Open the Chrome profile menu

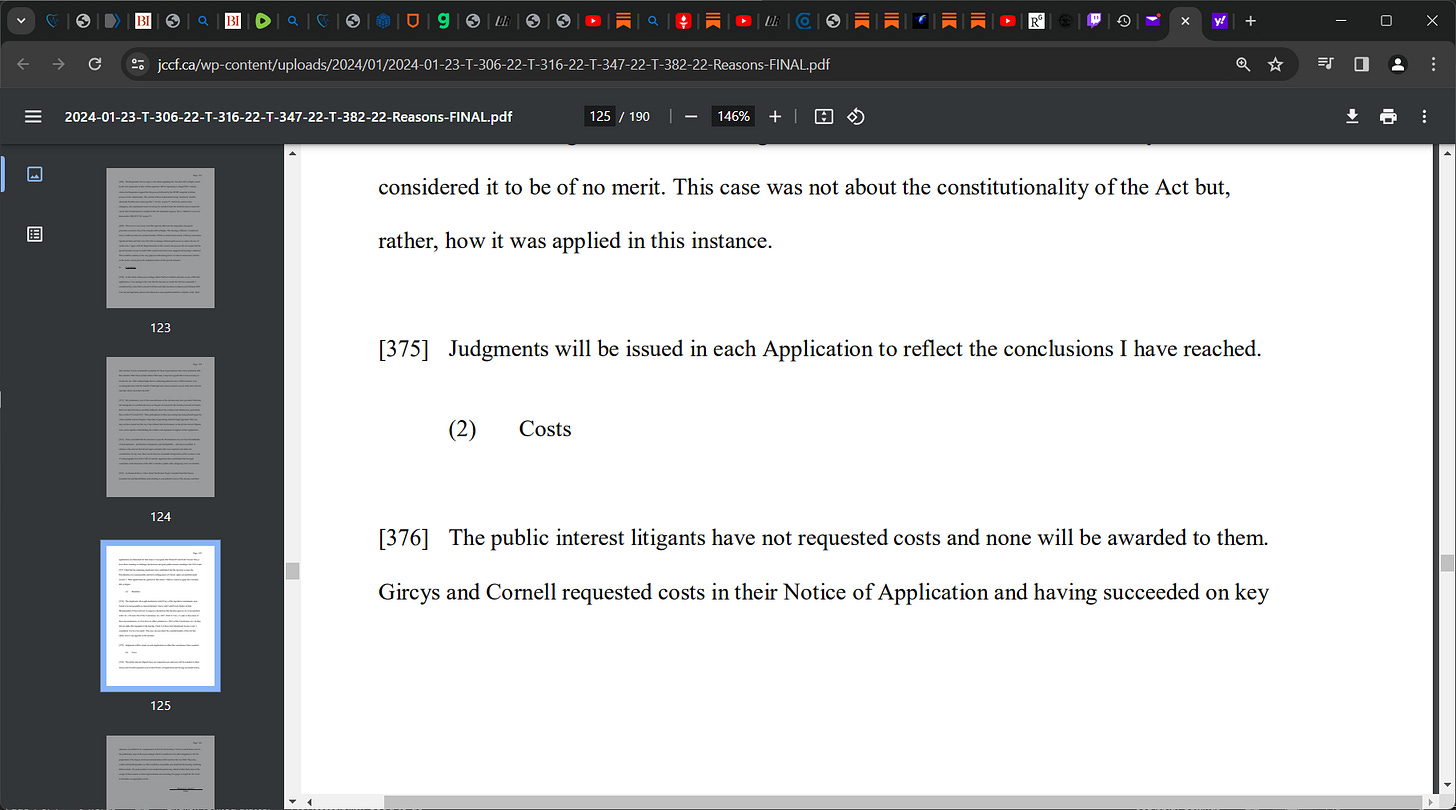coord(1398,64)
